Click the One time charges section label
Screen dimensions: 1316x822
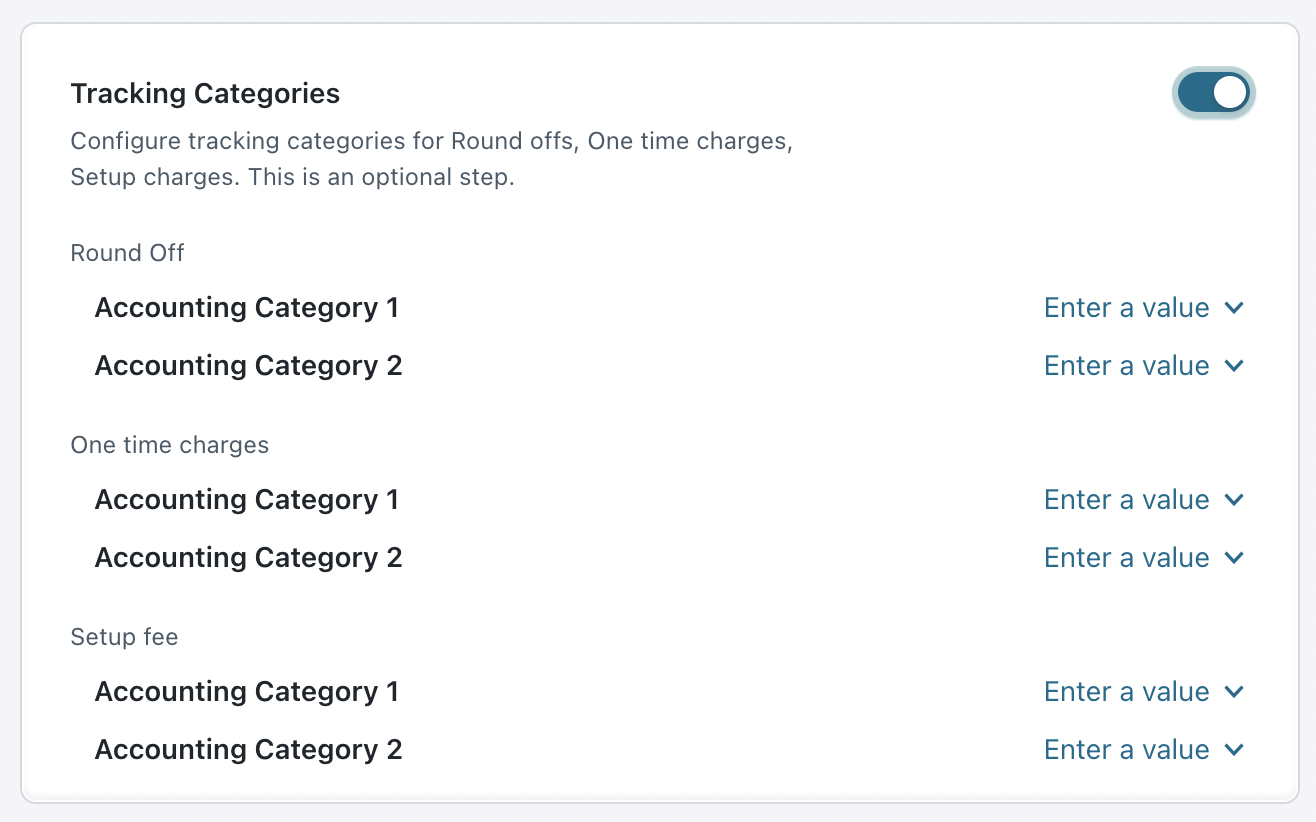click(x=169, y=445)
